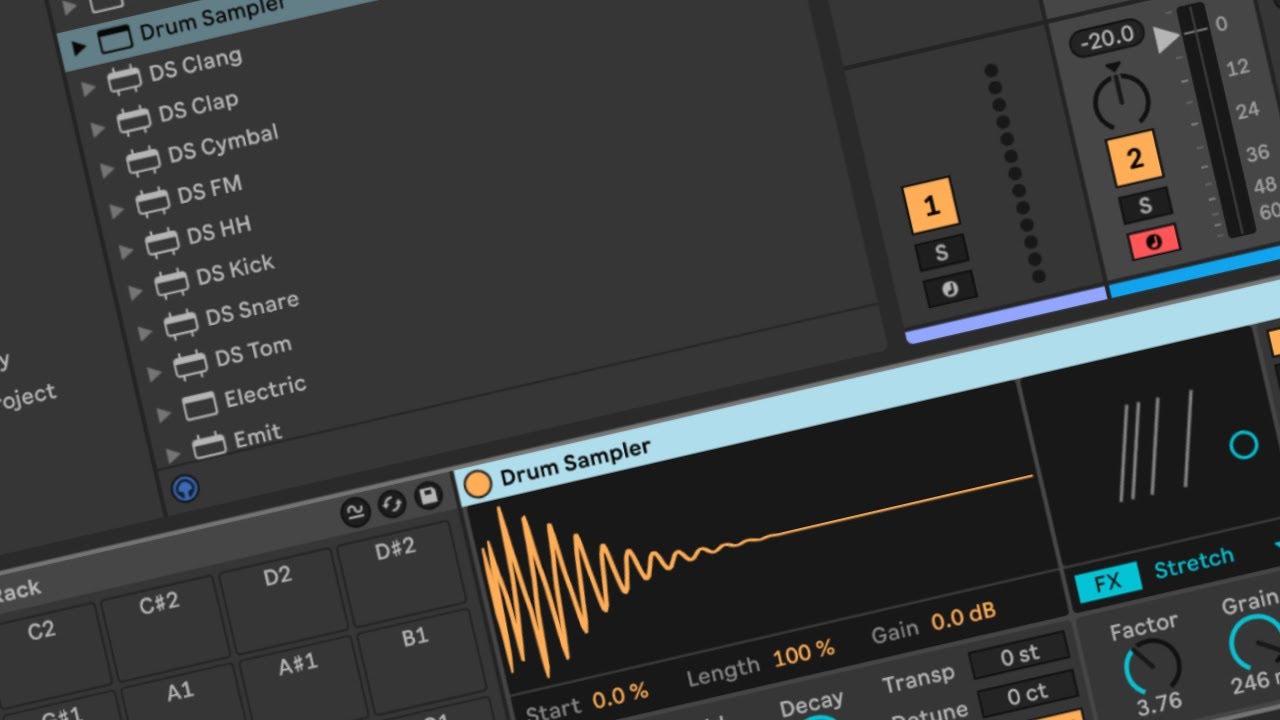Toggle track 2 activator button
Image resolution: width=1280 pixels, height=720 pixels.
coord(1134,158)
